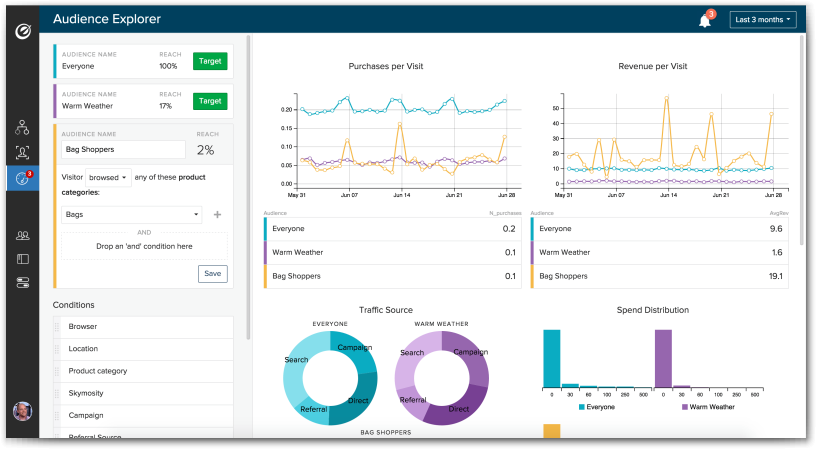
Task: Open the Bags category dropdown
Action: click(132, 214)
